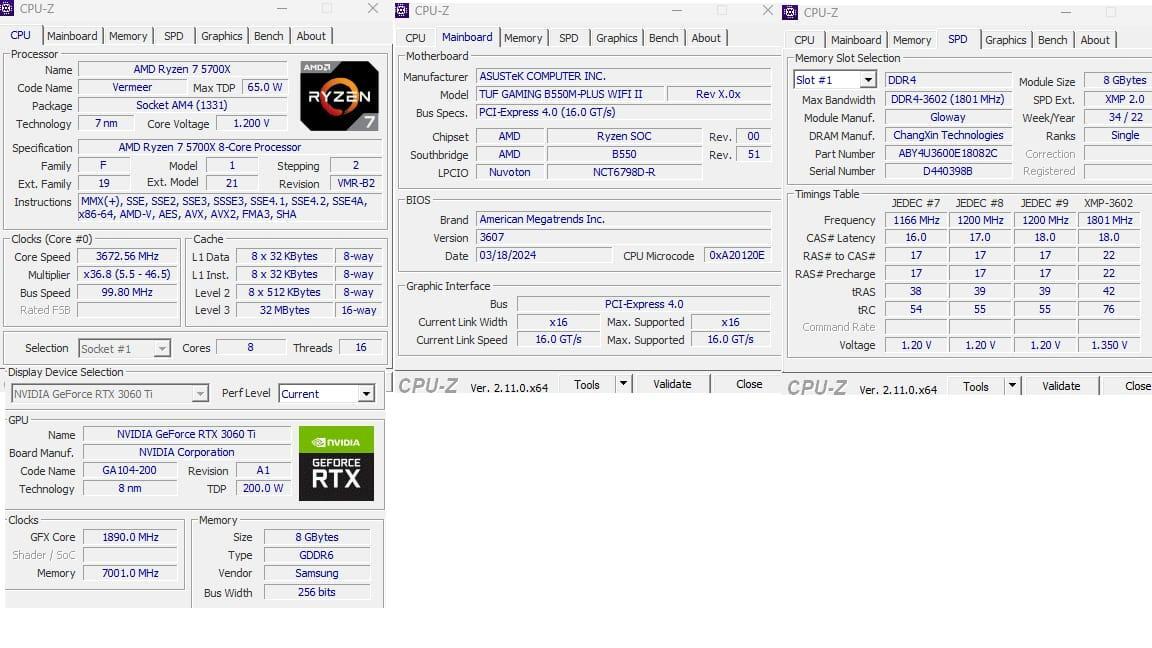Click the LPCIO chip 'NCT6798D-R'
The image size is (1152, 648).
(x=624, y=172)
